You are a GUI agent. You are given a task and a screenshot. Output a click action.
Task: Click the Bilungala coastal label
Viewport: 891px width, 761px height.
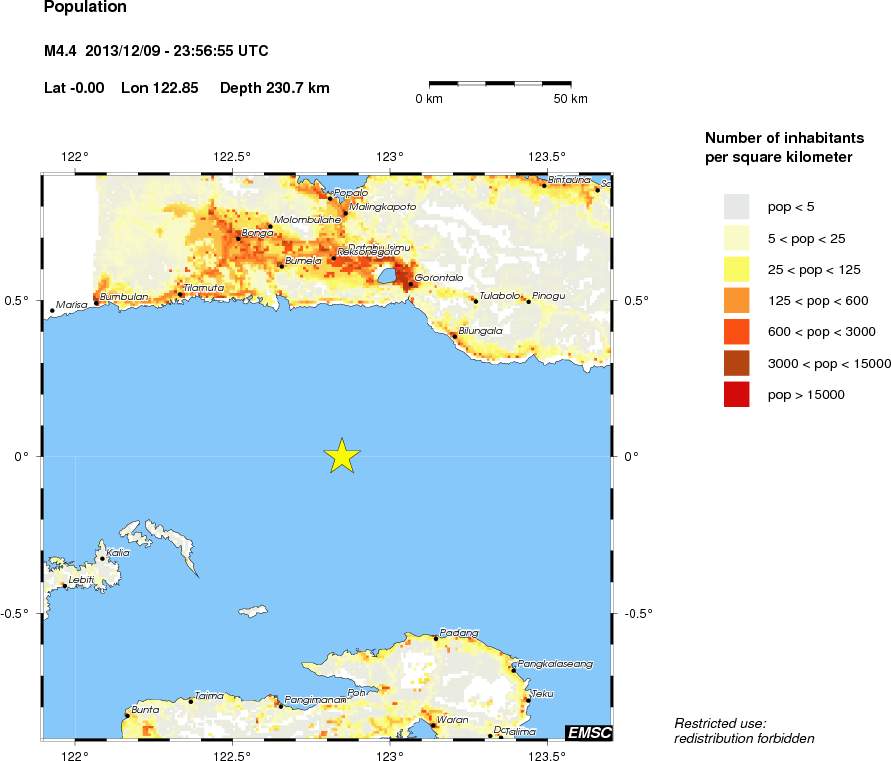click(481, 331)
